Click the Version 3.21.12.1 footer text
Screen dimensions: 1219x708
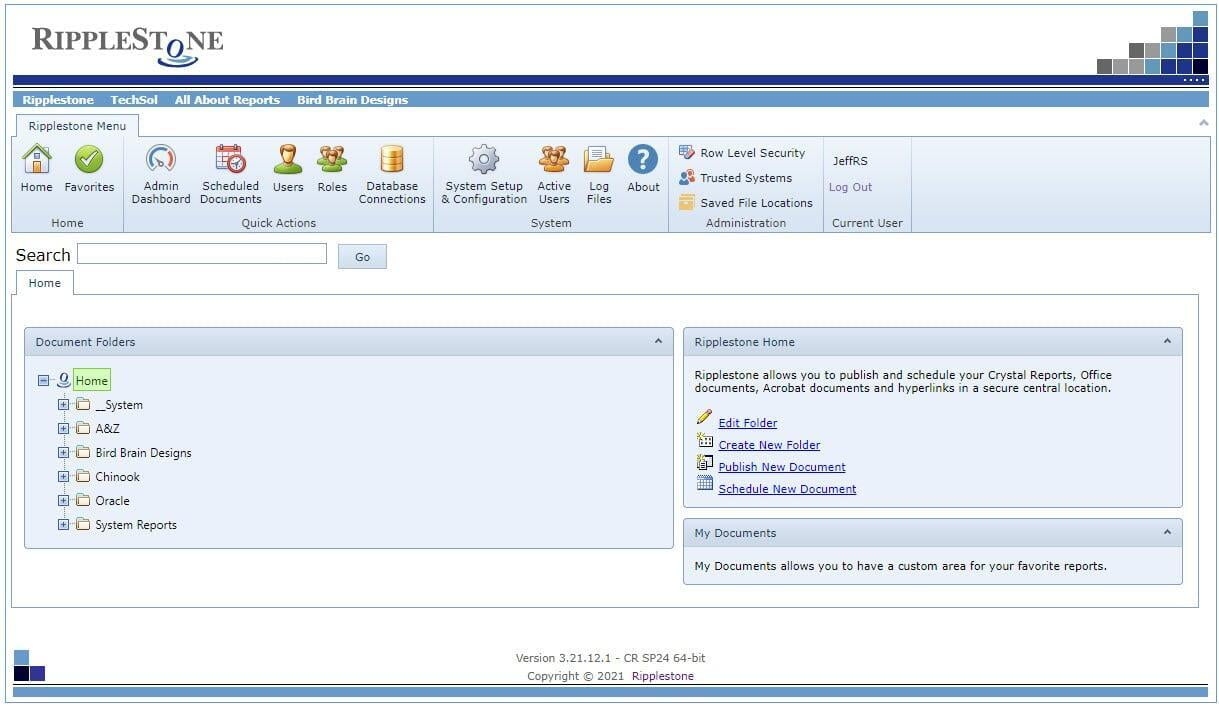click(610, 658)
